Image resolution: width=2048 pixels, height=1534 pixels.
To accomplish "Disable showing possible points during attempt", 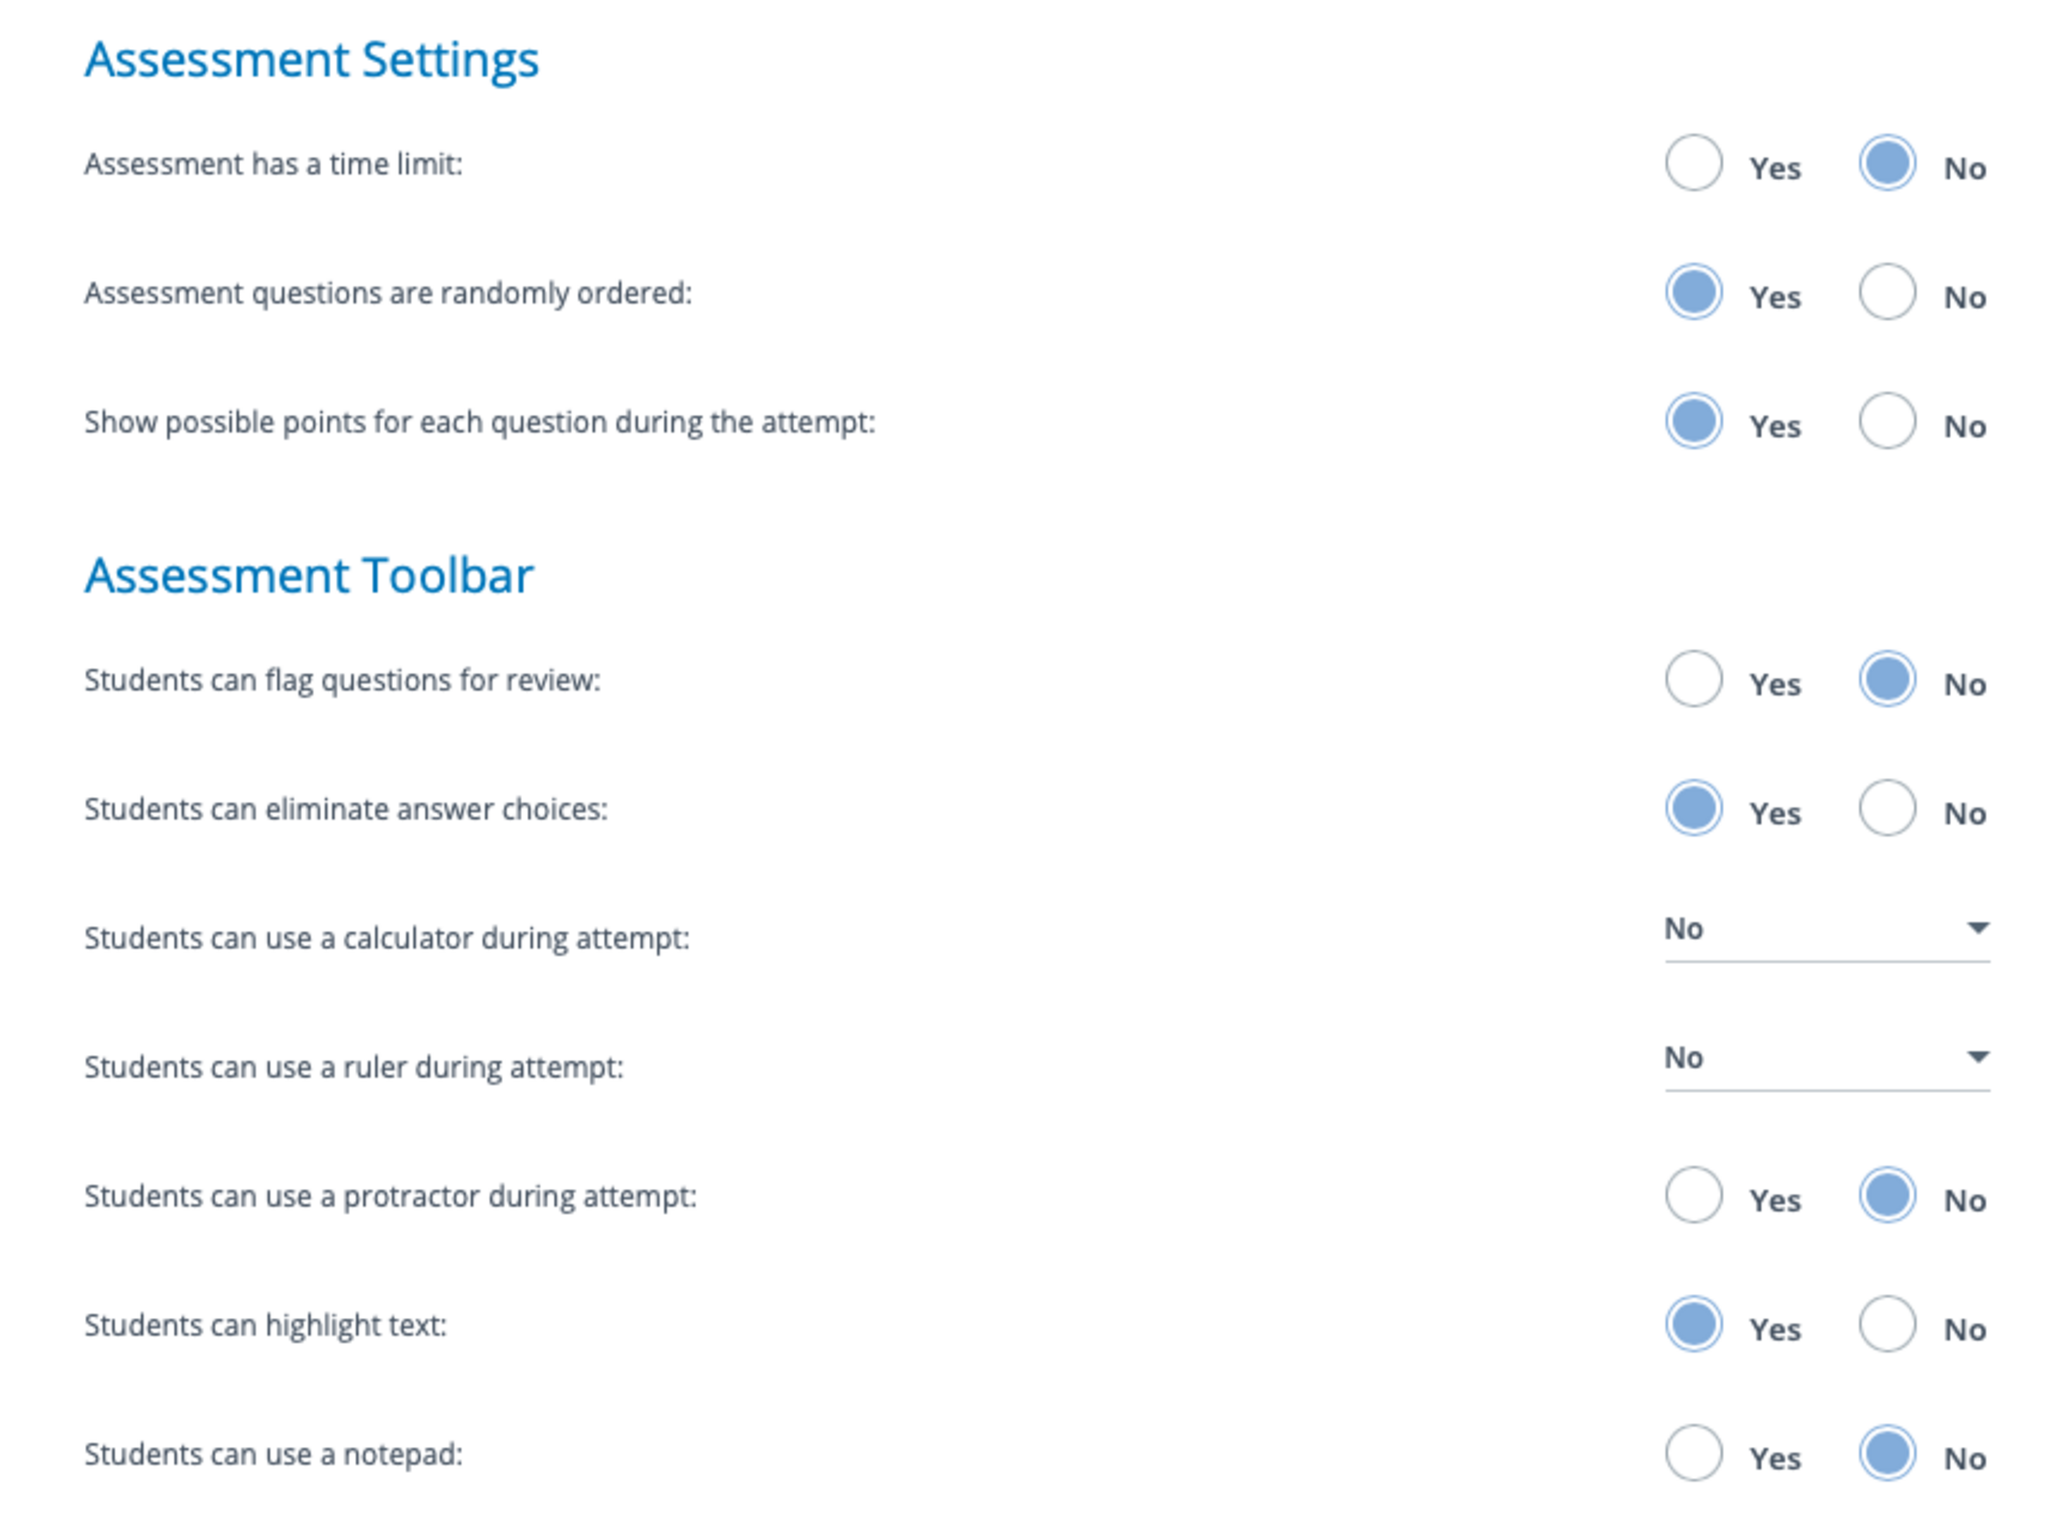I will pos(1886,421).
